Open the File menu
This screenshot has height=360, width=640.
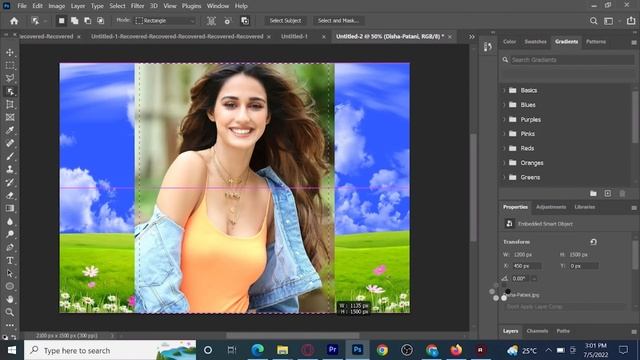pos(22,6)
